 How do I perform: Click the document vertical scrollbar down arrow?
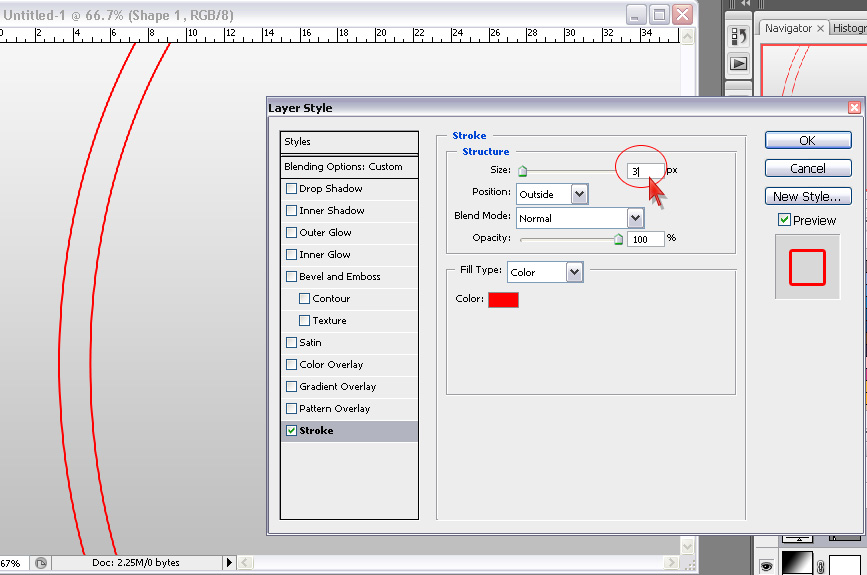[687, 546]
